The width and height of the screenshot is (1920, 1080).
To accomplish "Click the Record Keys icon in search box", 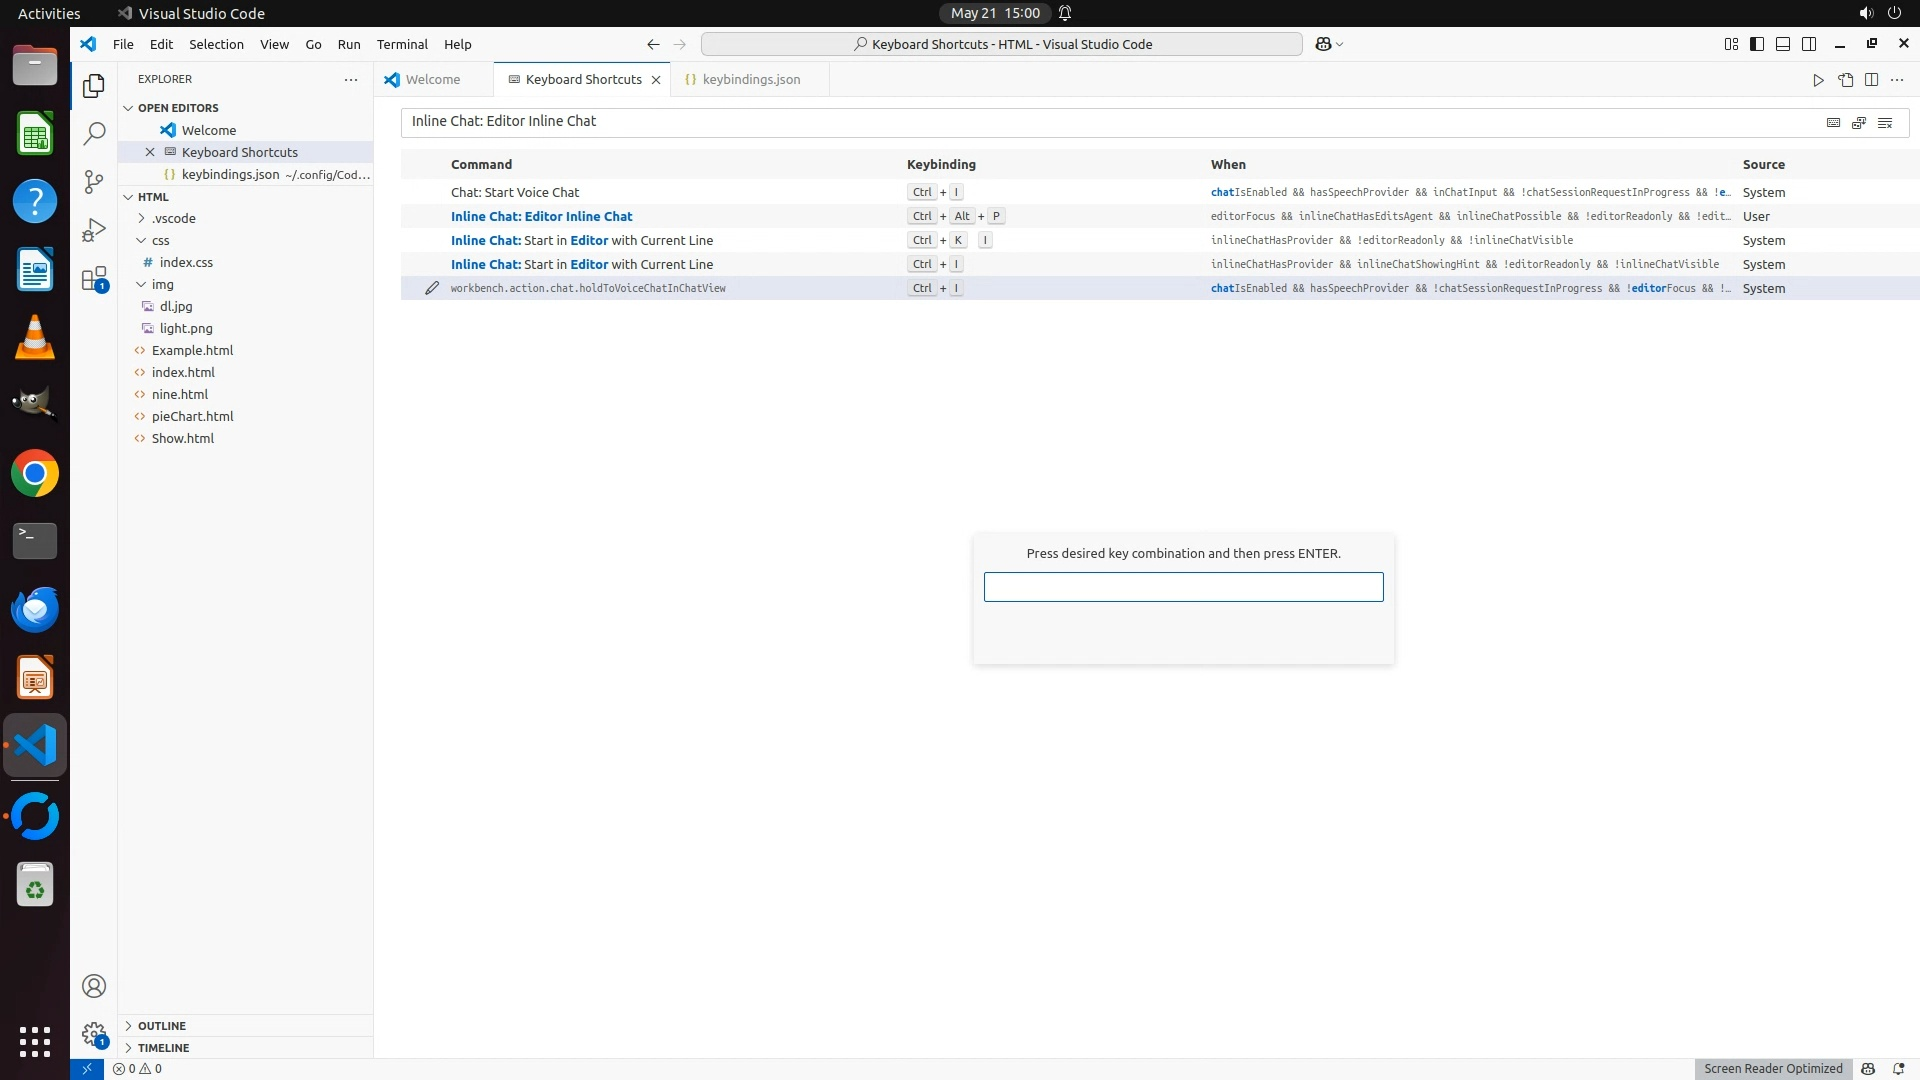I will click(x=1833, y=122).
